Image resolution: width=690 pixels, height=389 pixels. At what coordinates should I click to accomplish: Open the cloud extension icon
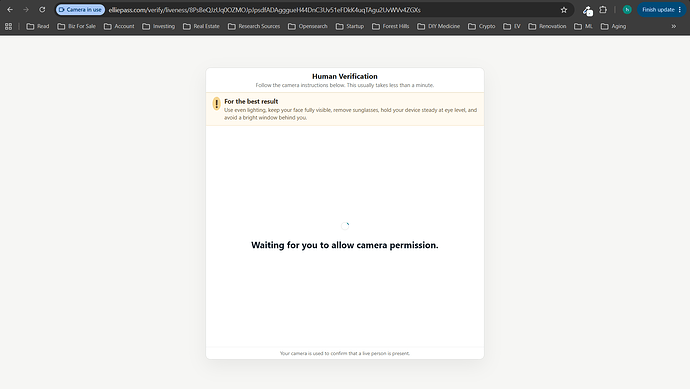click(587, 10)
